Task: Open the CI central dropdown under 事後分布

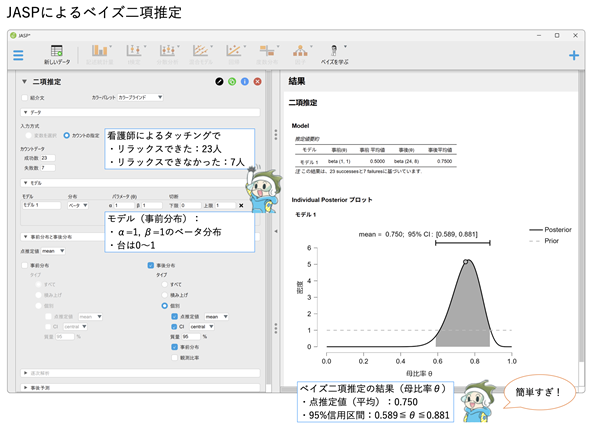Action: tap(202, 327)
